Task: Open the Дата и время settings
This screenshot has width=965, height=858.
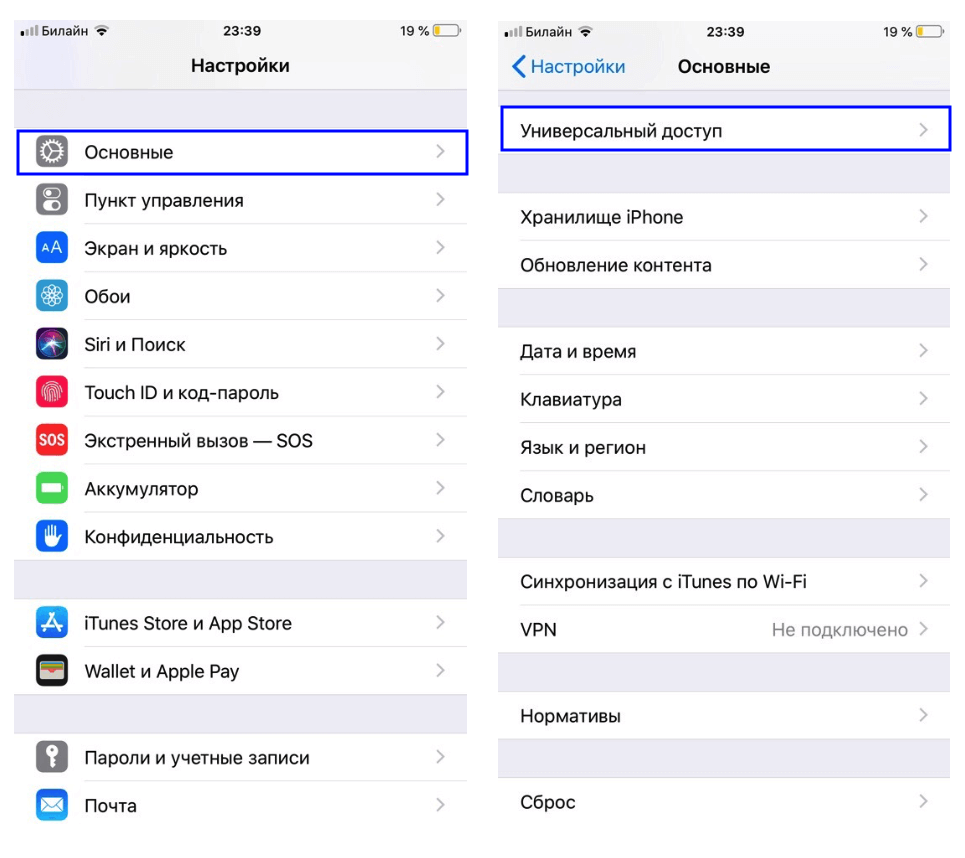Action: (x=724, y=351)
